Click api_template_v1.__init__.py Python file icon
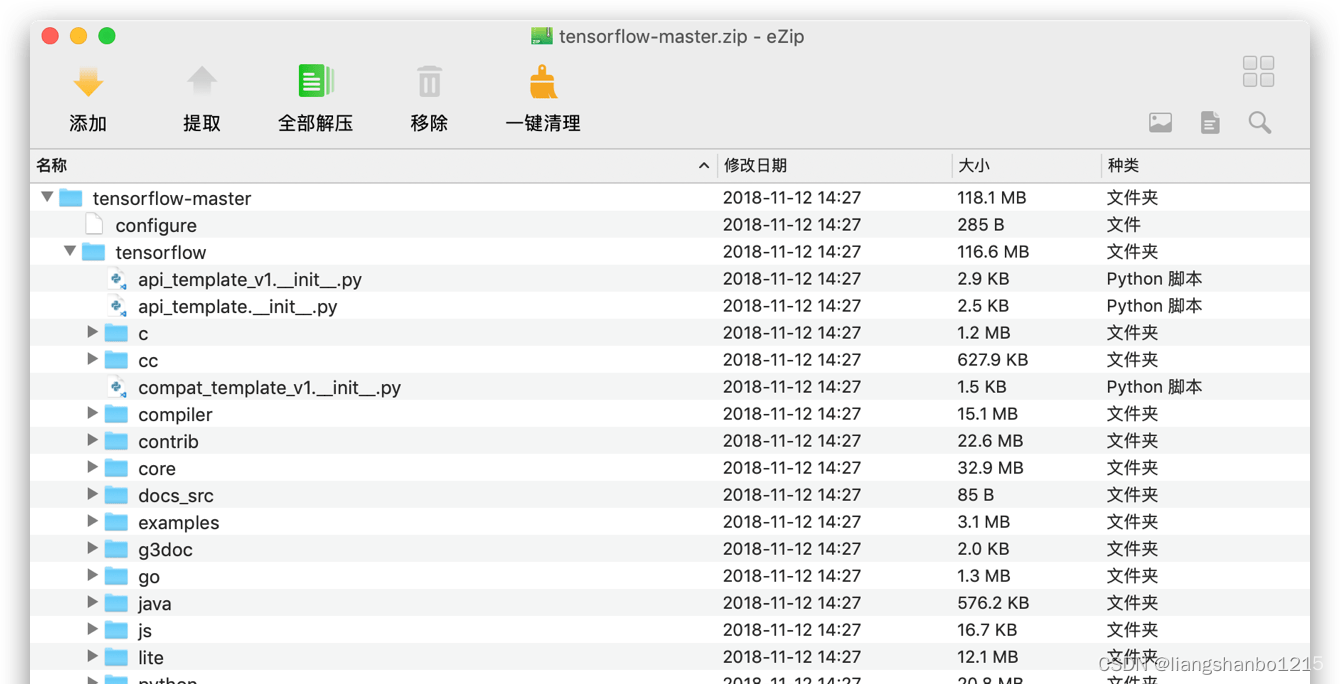 [x=118, y=279]
